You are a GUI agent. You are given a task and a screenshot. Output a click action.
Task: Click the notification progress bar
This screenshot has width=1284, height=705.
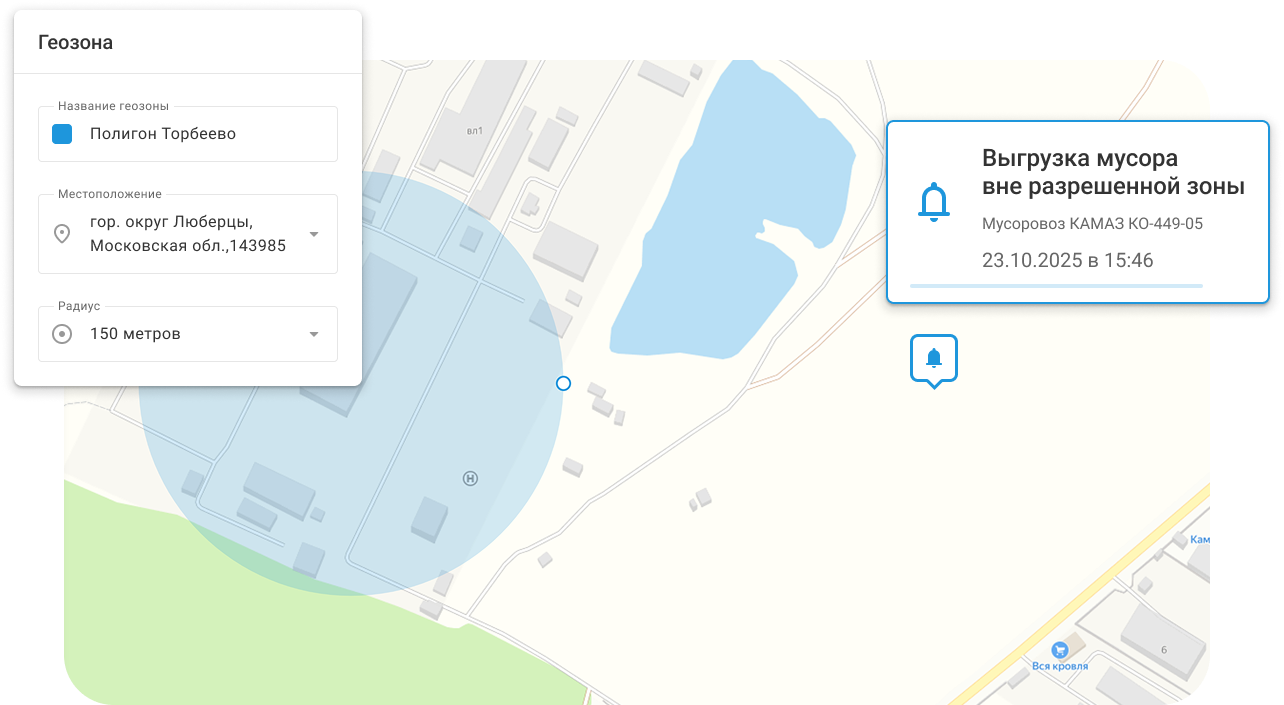coord(1056,286)
